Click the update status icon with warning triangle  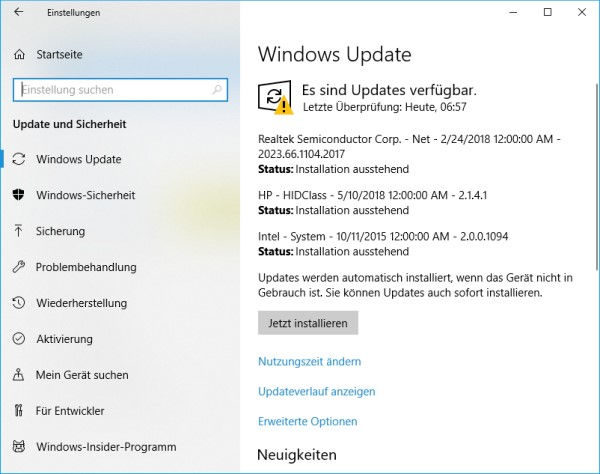click(x=276, y=97)
